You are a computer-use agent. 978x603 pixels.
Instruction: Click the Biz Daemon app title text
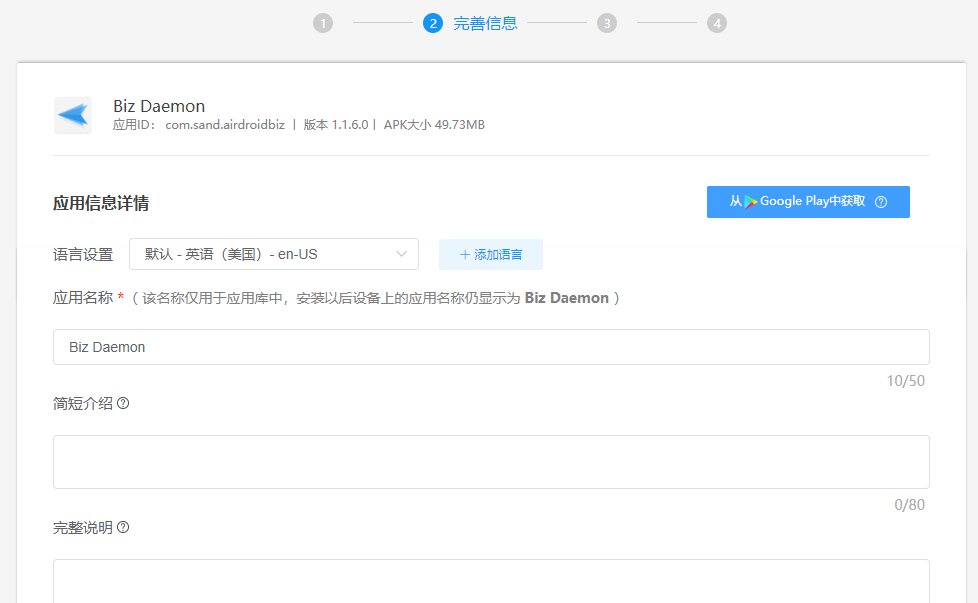[159, 106]
